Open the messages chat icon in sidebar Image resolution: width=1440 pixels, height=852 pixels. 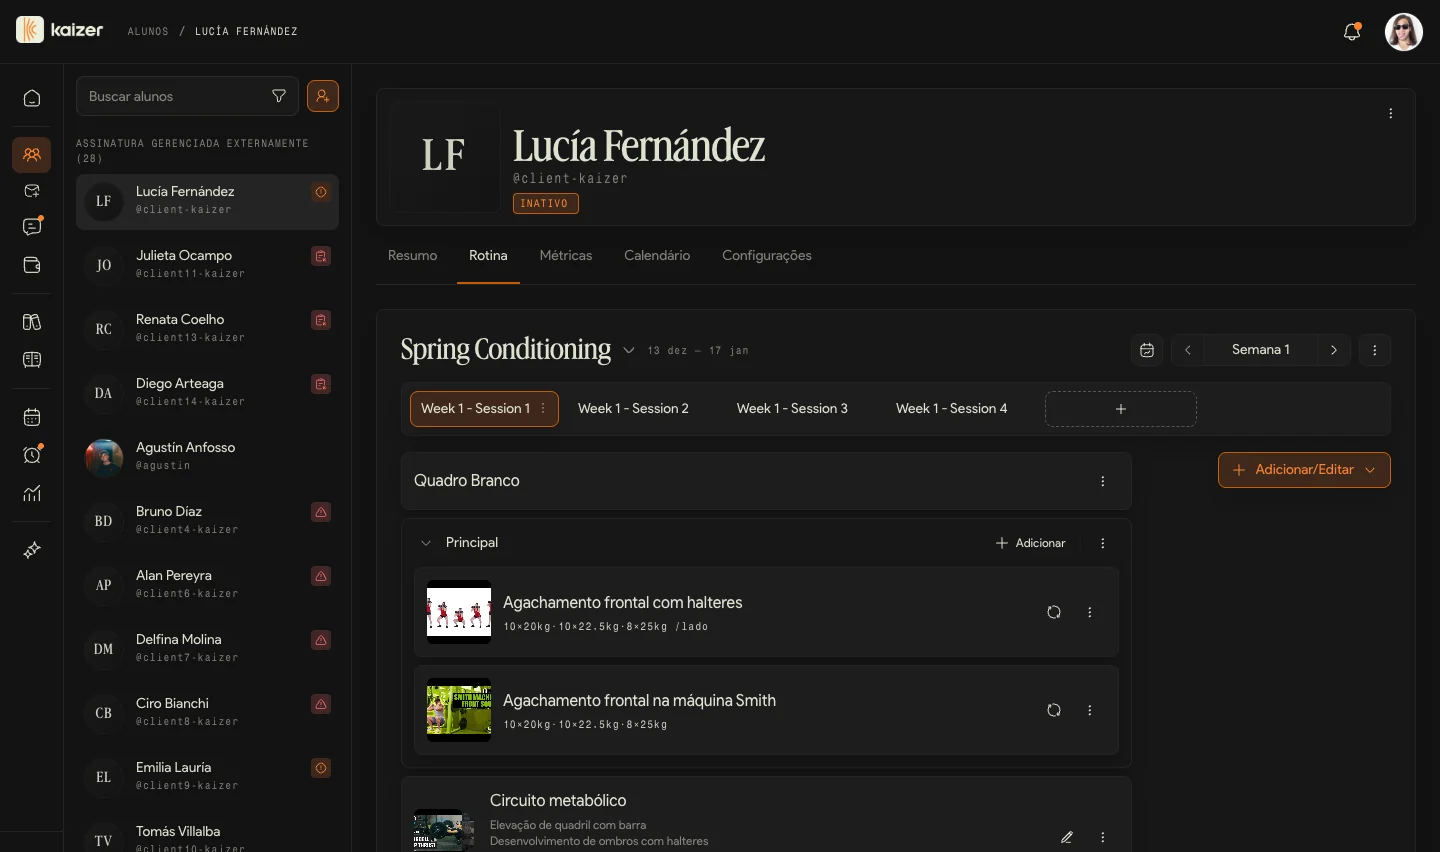[x=32, y=227]
